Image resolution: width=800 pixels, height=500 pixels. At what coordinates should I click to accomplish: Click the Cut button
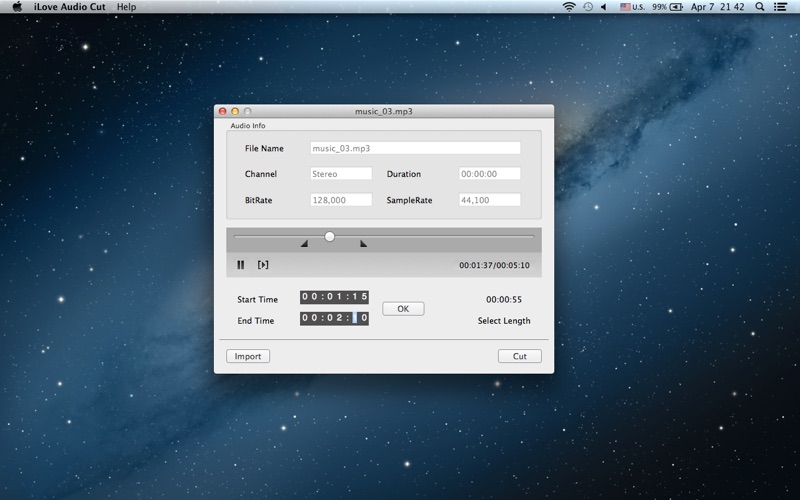pyautogui.click(x=519, y=356)
